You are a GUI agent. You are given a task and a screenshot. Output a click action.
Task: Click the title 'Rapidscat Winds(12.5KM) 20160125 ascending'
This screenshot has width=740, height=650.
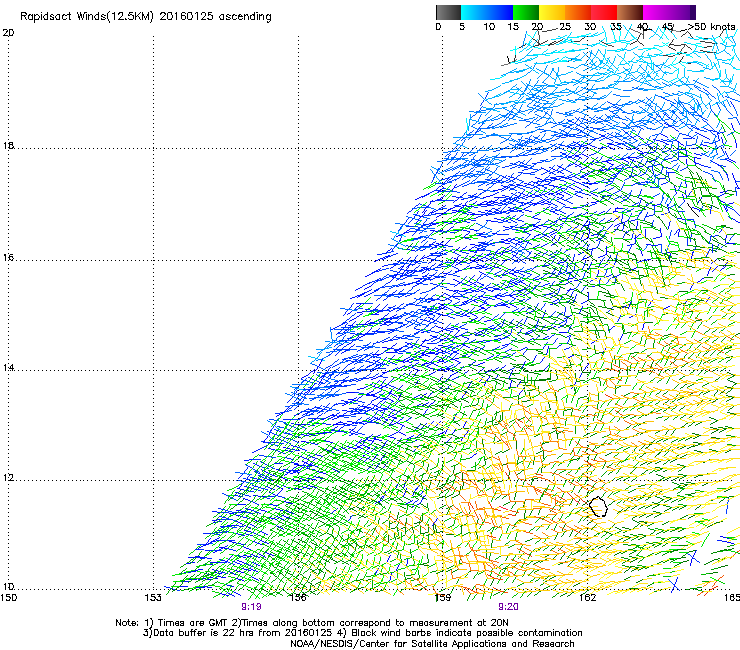tap(145, 17)
